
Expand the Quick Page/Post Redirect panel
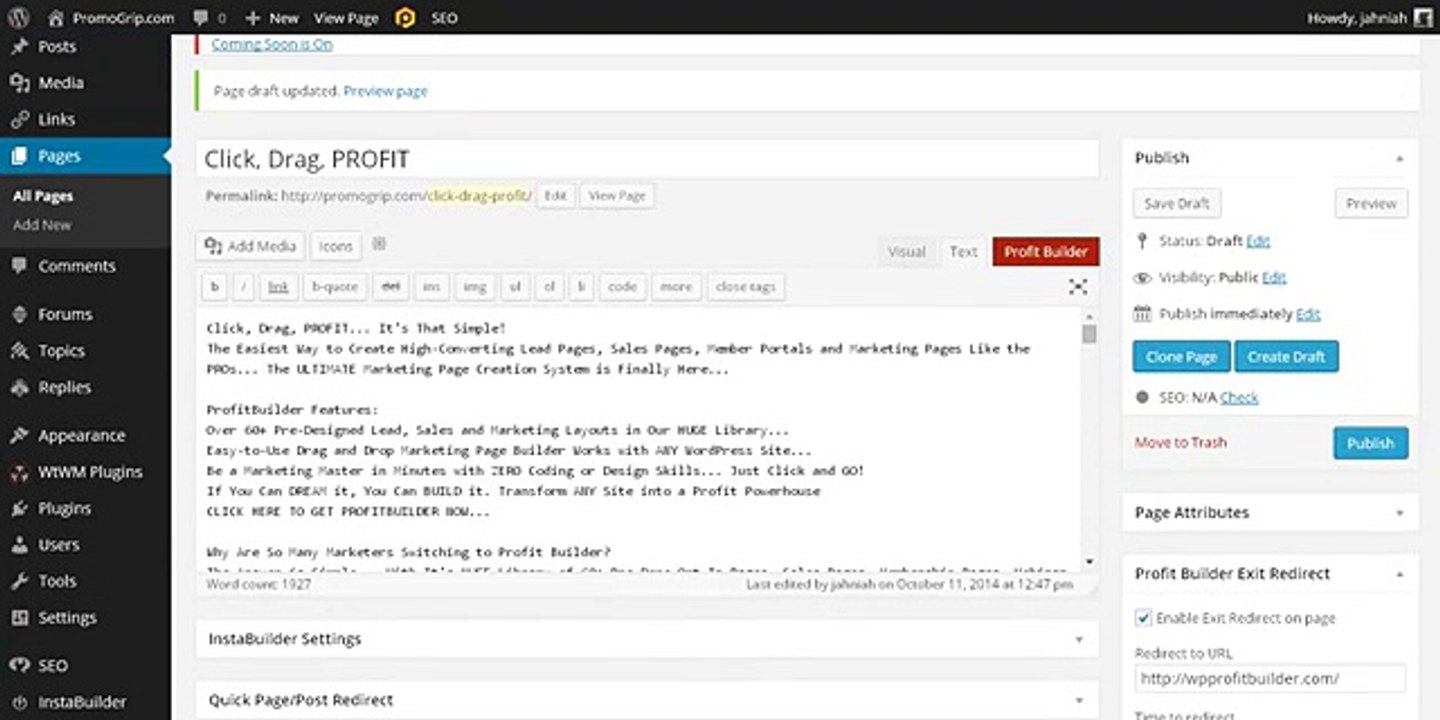pyautogui.click(x=1079, y=700)
